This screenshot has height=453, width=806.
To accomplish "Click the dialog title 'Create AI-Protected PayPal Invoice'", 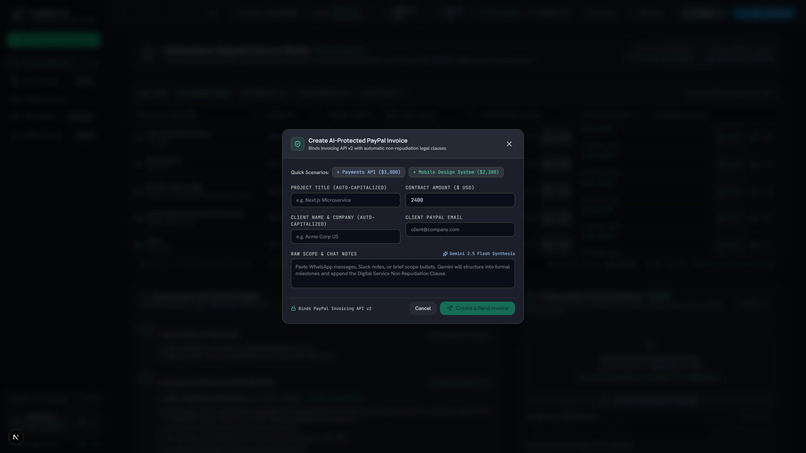I will click(358, 140).
